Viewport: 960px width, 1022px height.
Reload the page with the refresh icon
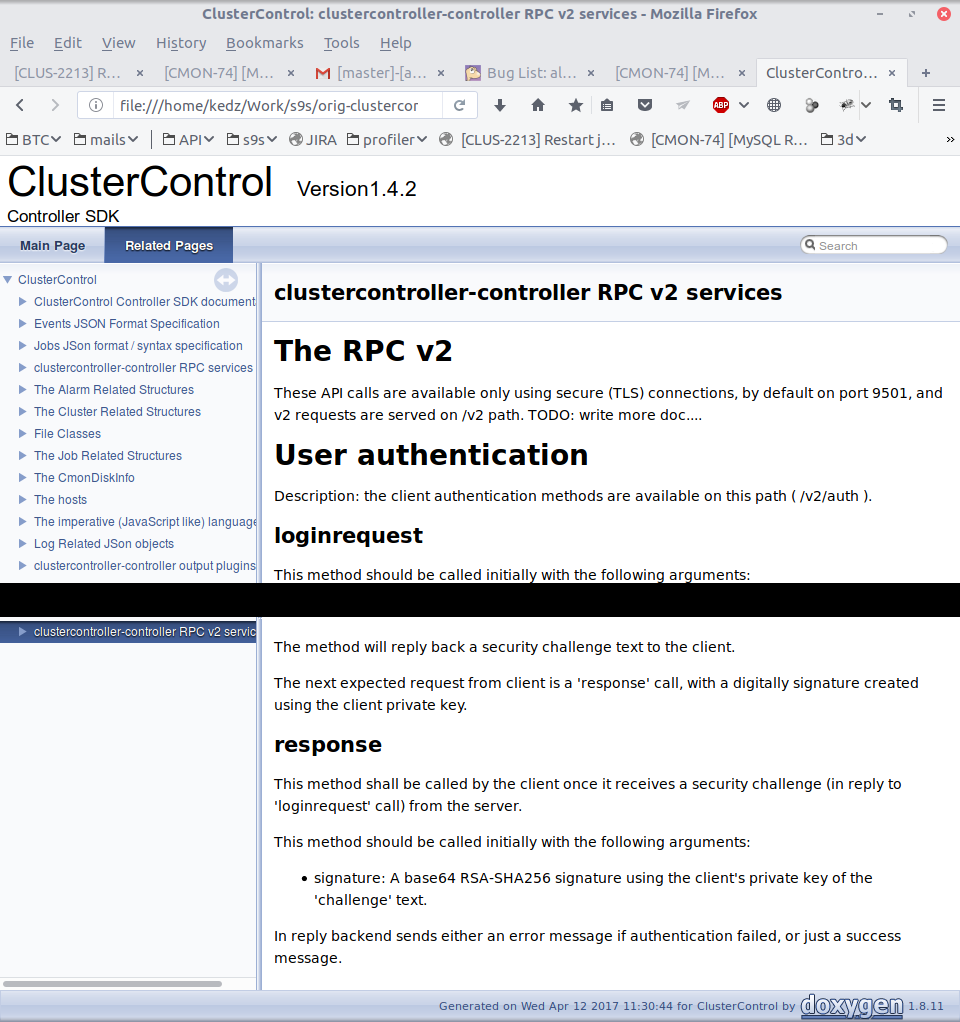(x=459, y=105)
